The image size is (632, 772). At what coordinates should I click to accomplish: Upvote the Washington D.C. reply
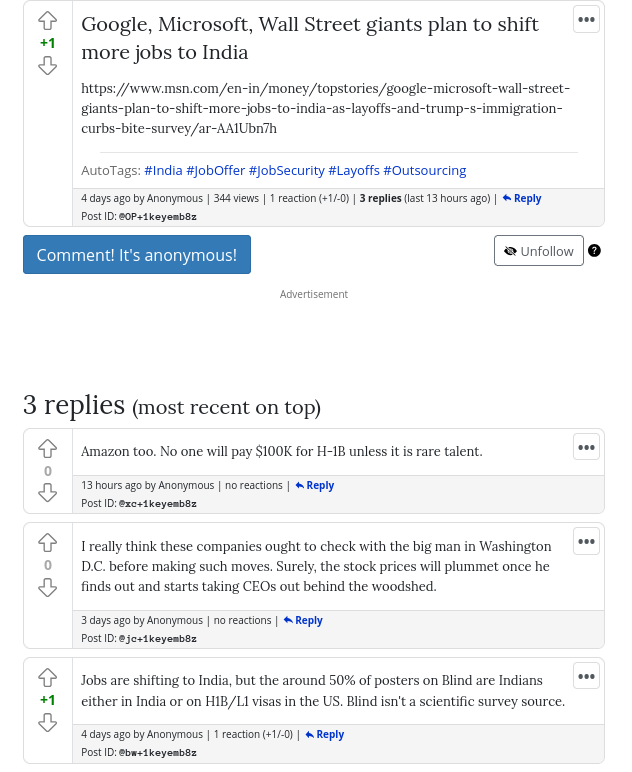tap(48, 543)
